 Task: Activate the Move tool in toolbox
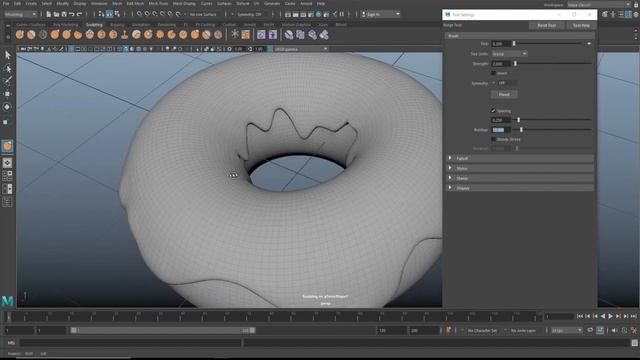pyautogui.click(x=7, y=94)
